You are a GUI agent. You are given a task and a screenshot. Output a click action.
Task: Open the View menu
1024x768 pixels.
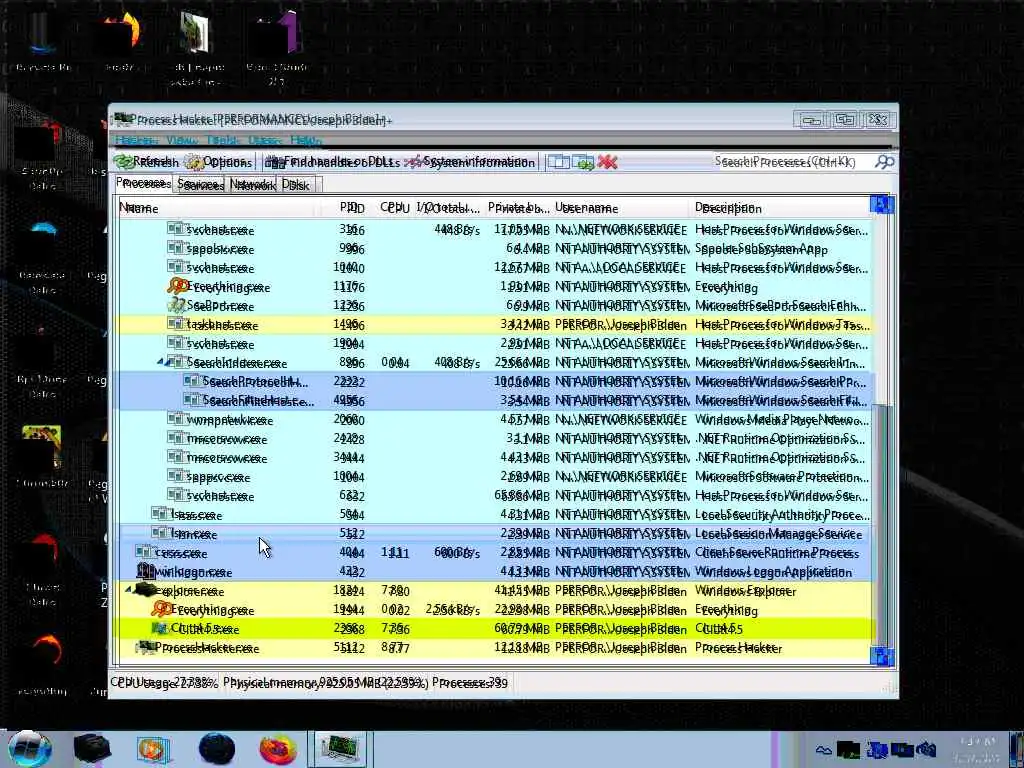coord(182,140)
